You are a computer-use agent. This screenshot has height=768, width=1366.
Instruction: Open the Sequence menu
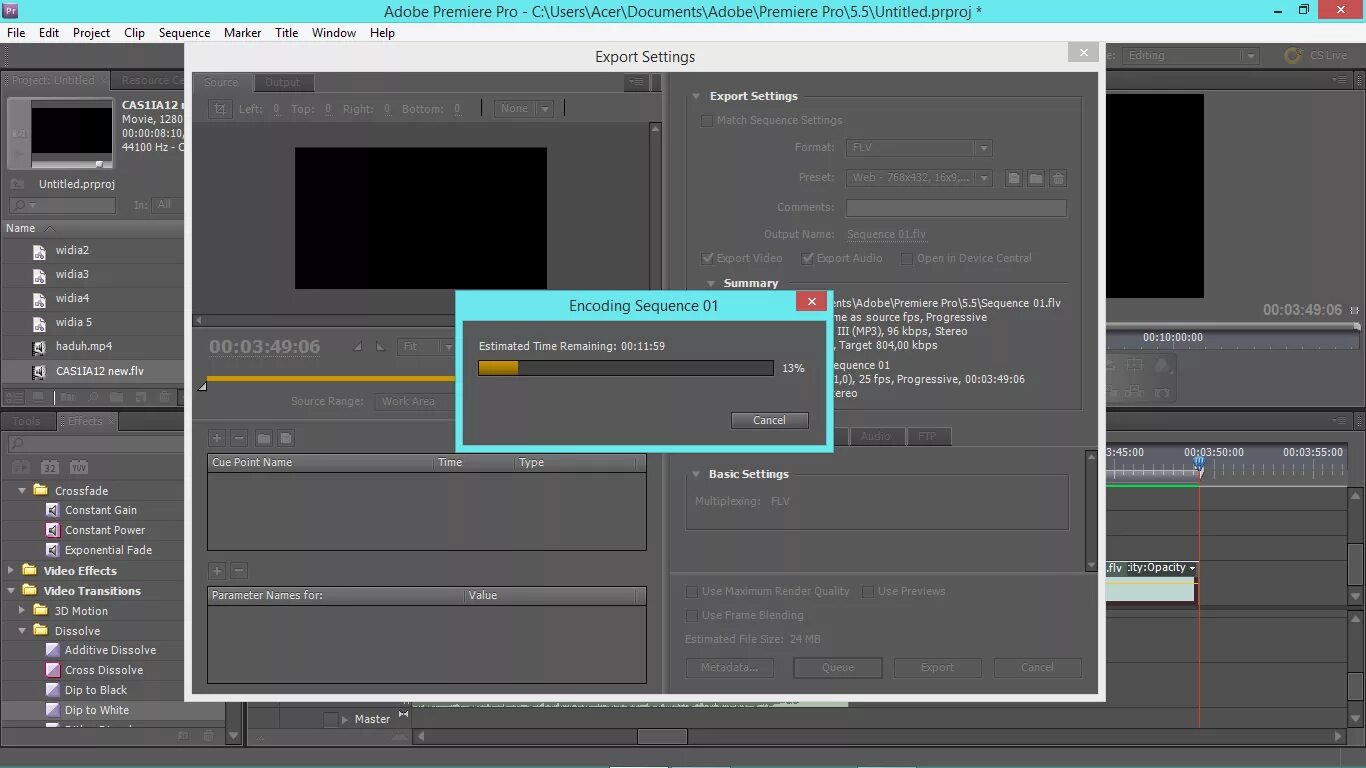coord(184,33)
